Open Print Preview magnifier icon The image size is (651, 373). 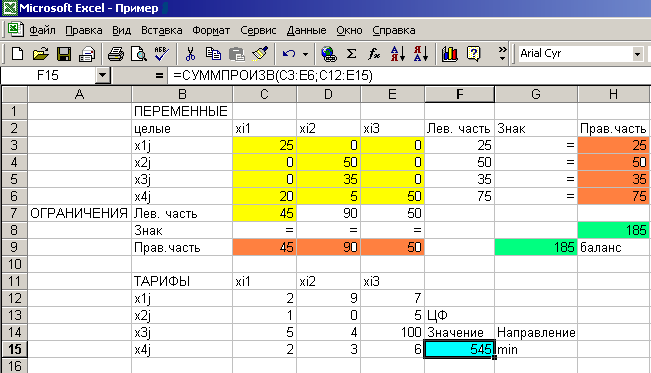(x=139, y=54)
